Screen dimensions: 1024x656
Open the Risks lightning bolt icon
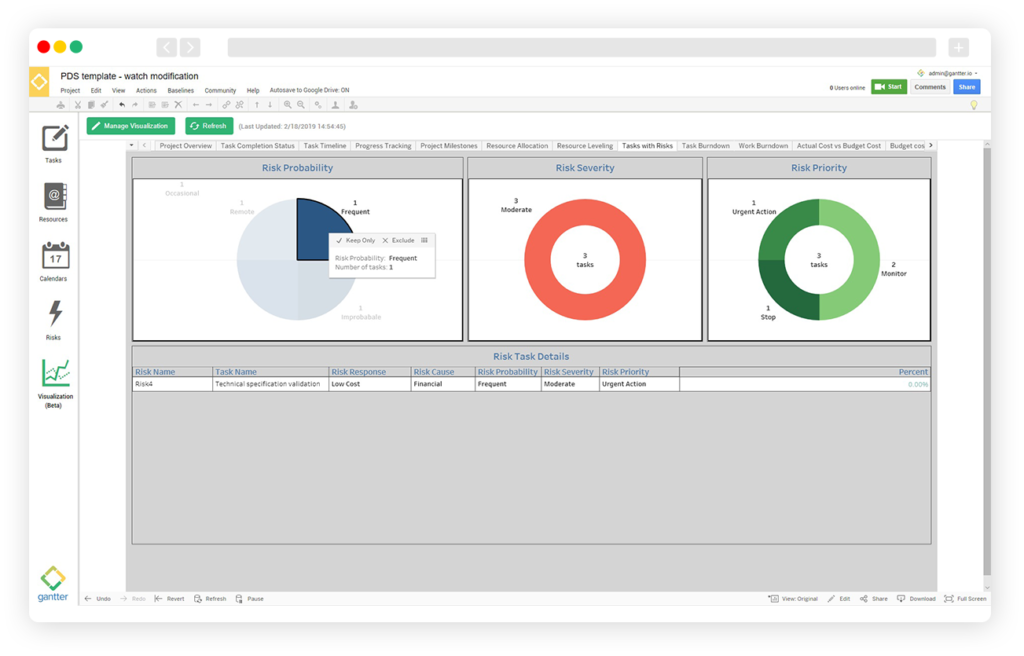coord(54,315)
